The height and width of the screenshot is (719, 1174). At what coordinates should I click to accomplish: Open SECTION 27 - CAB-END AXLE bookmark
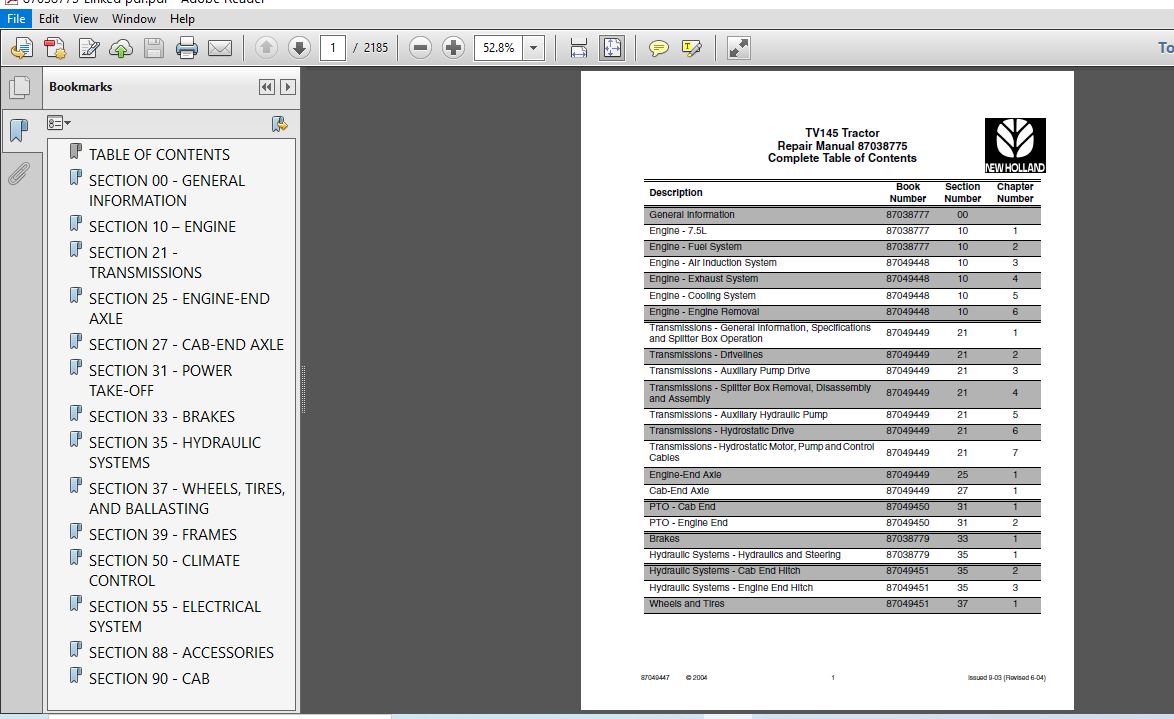pos(186,345)
